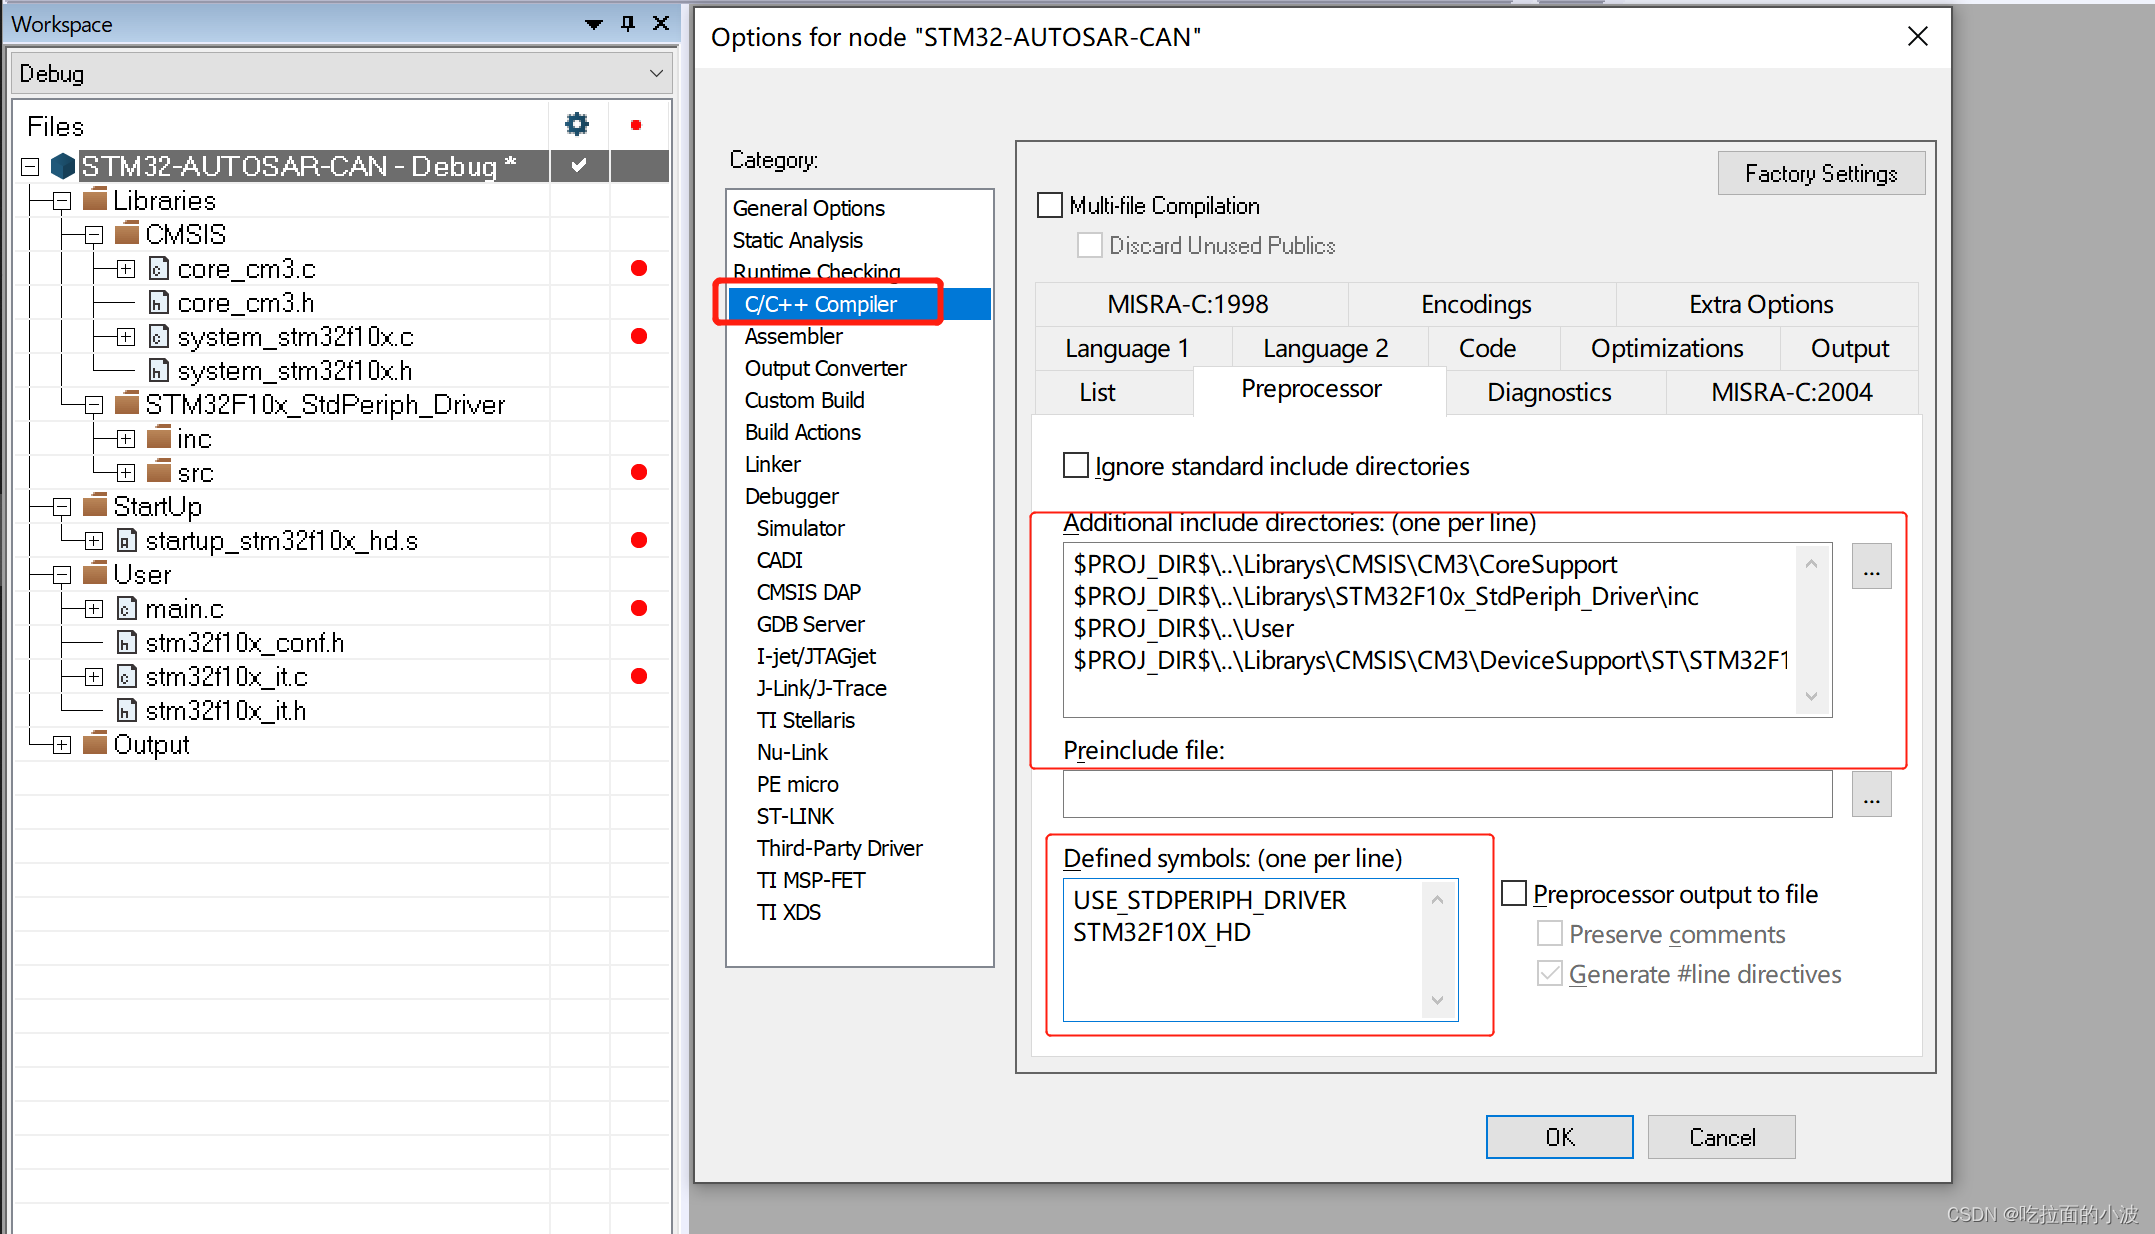The image size is (2155, 1234).
Task: Click the main.c file icon
Action: point(127,609)
